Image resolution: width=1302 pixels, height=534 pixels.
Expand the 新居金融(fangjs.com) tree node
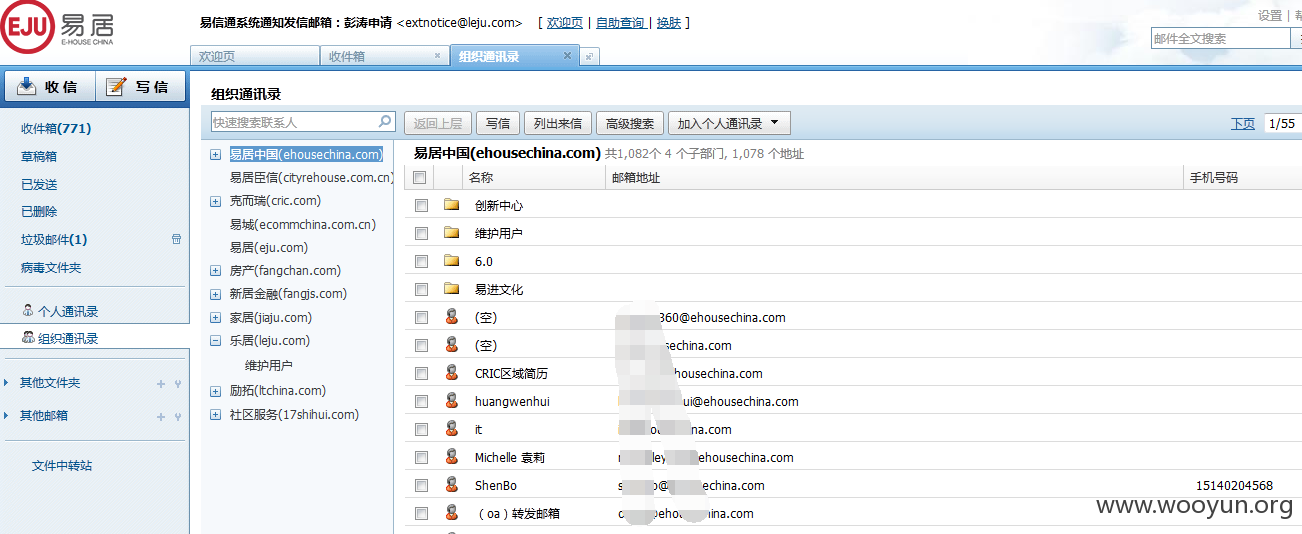tap(215, 294)
